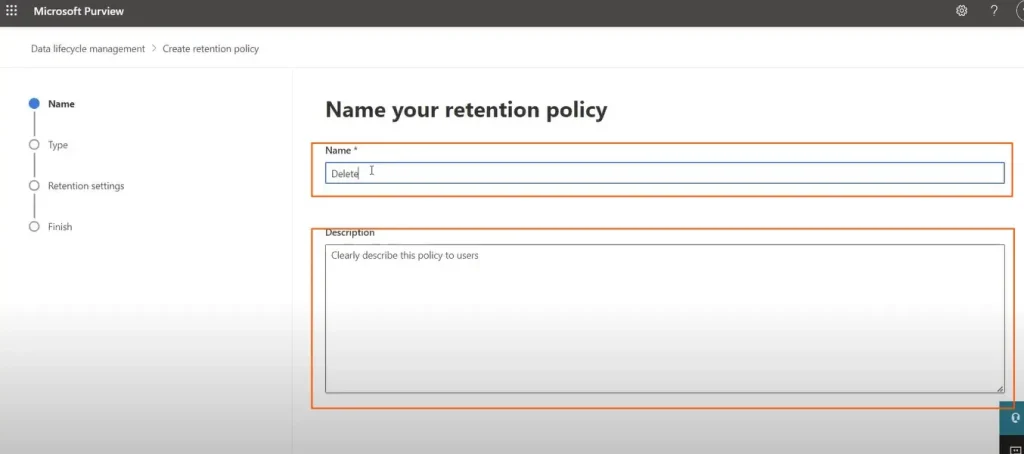Focus the Name text field

[x=664, y=173]
